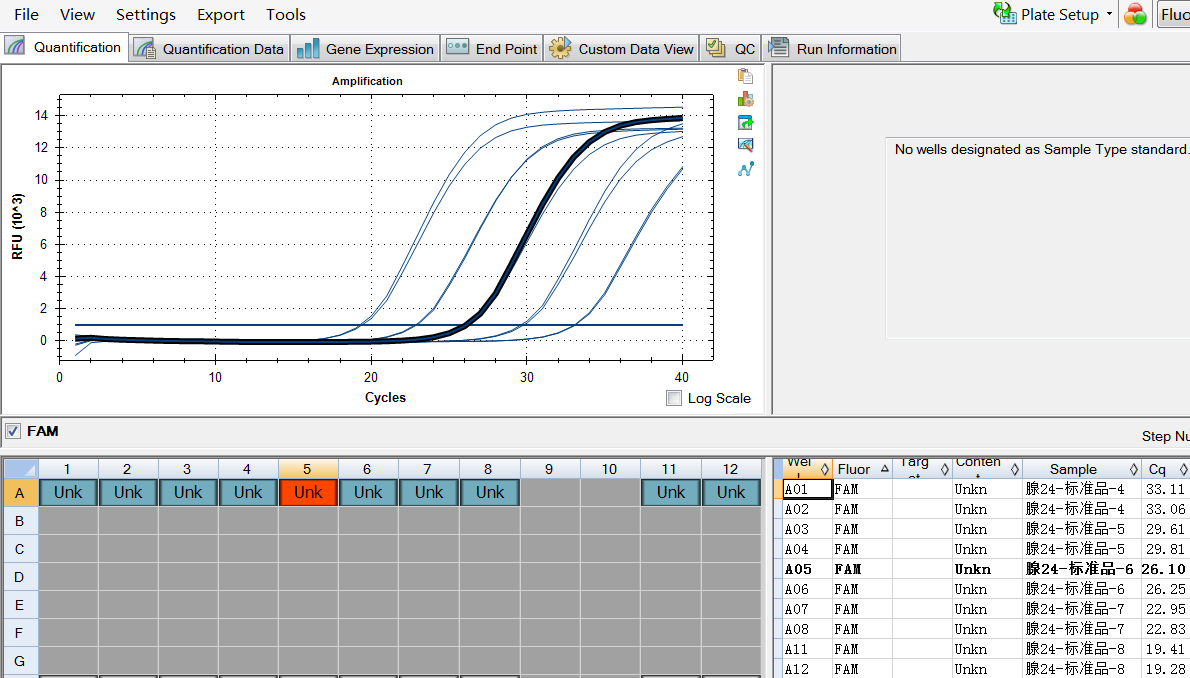Sort results table by Fluor column
1190x678 pixels.
(x=862, y=468)
